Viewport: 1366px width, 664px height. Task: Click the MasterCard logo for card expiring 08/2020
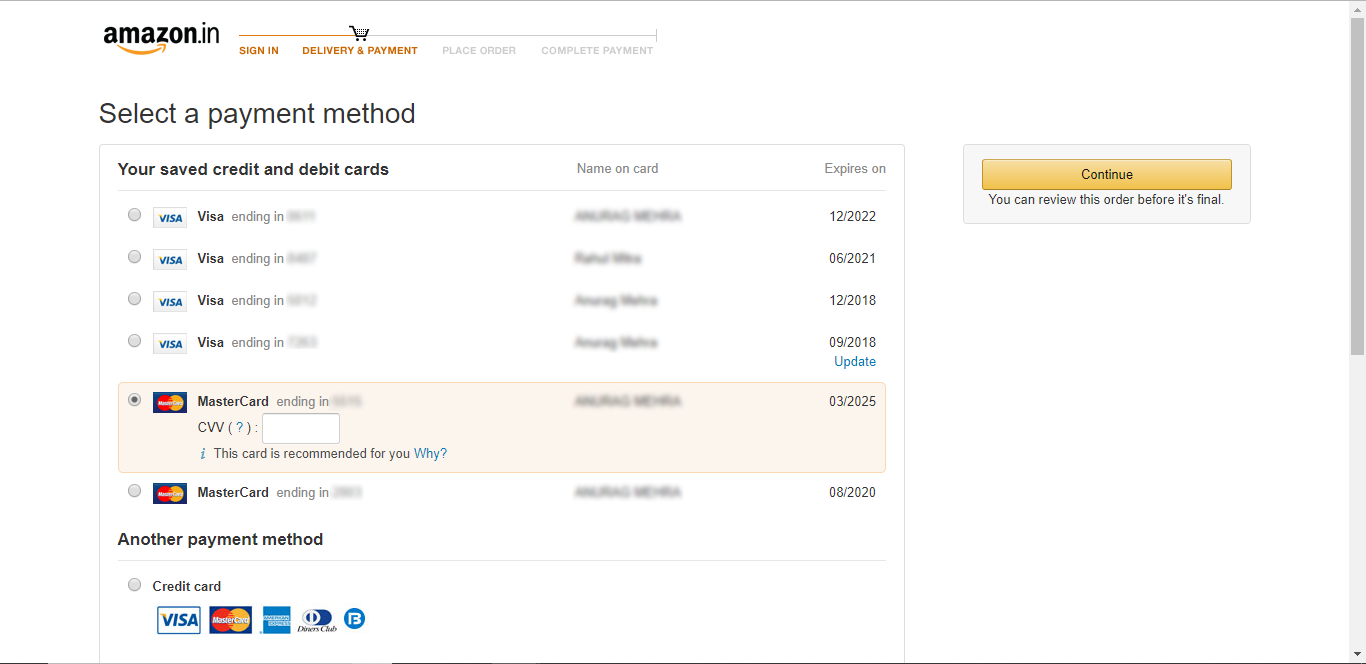click(x=170, y=493)
